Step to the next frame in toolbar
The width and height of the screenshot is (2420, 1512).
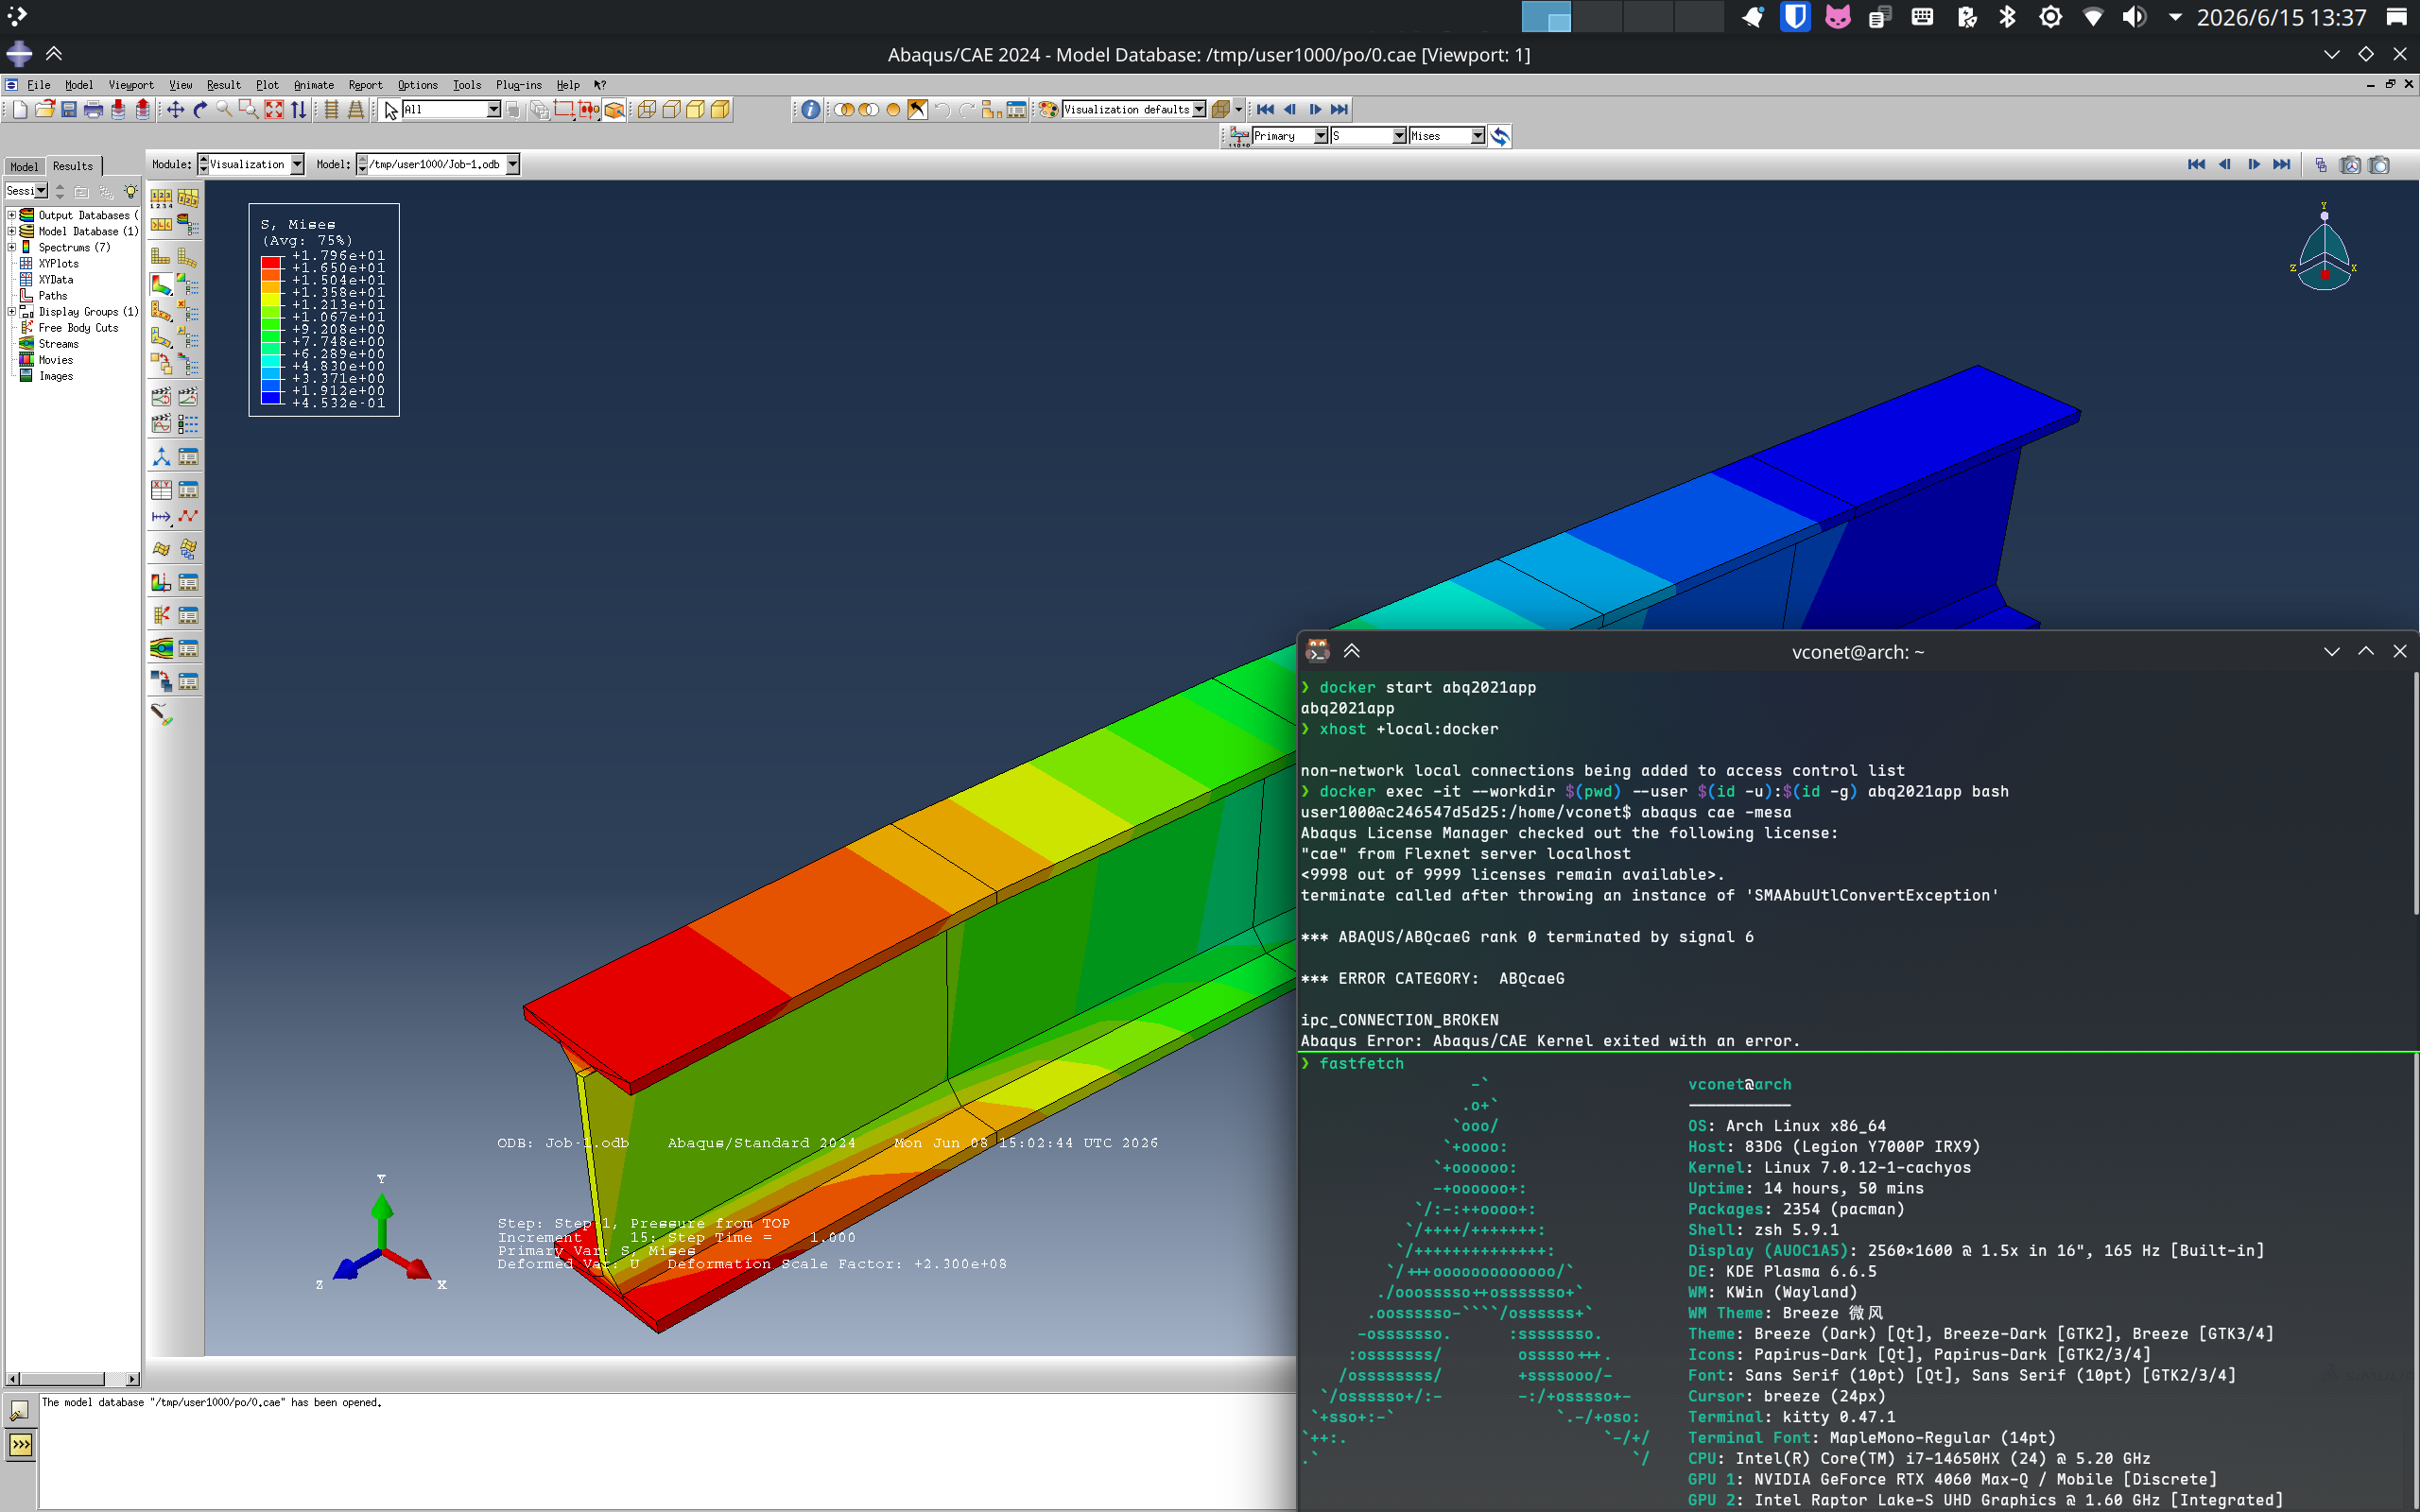[1315, 109]
